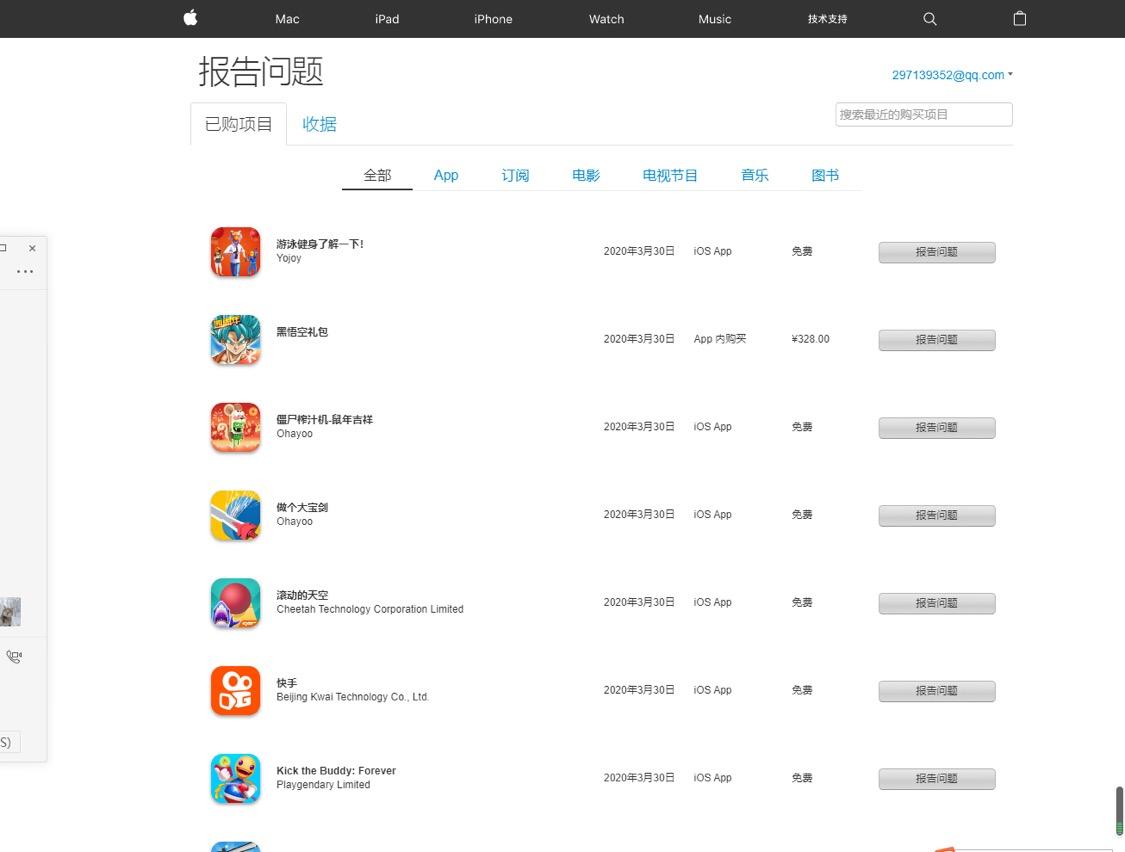The width and height of the screenshot is (1125, 852).
Task: Report a problem for 滚动的天空
Action: pyautogui.click(x=936, y=603)
